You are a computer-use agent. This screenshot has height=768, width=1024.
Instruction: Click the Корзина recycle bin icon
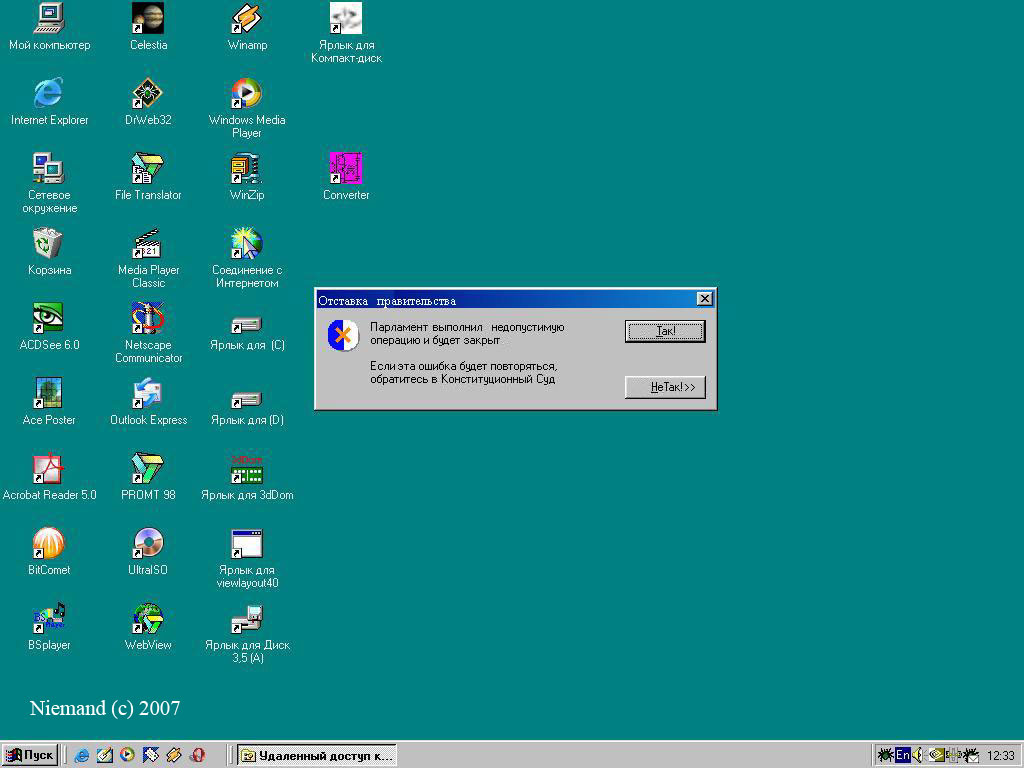(48, 244)
